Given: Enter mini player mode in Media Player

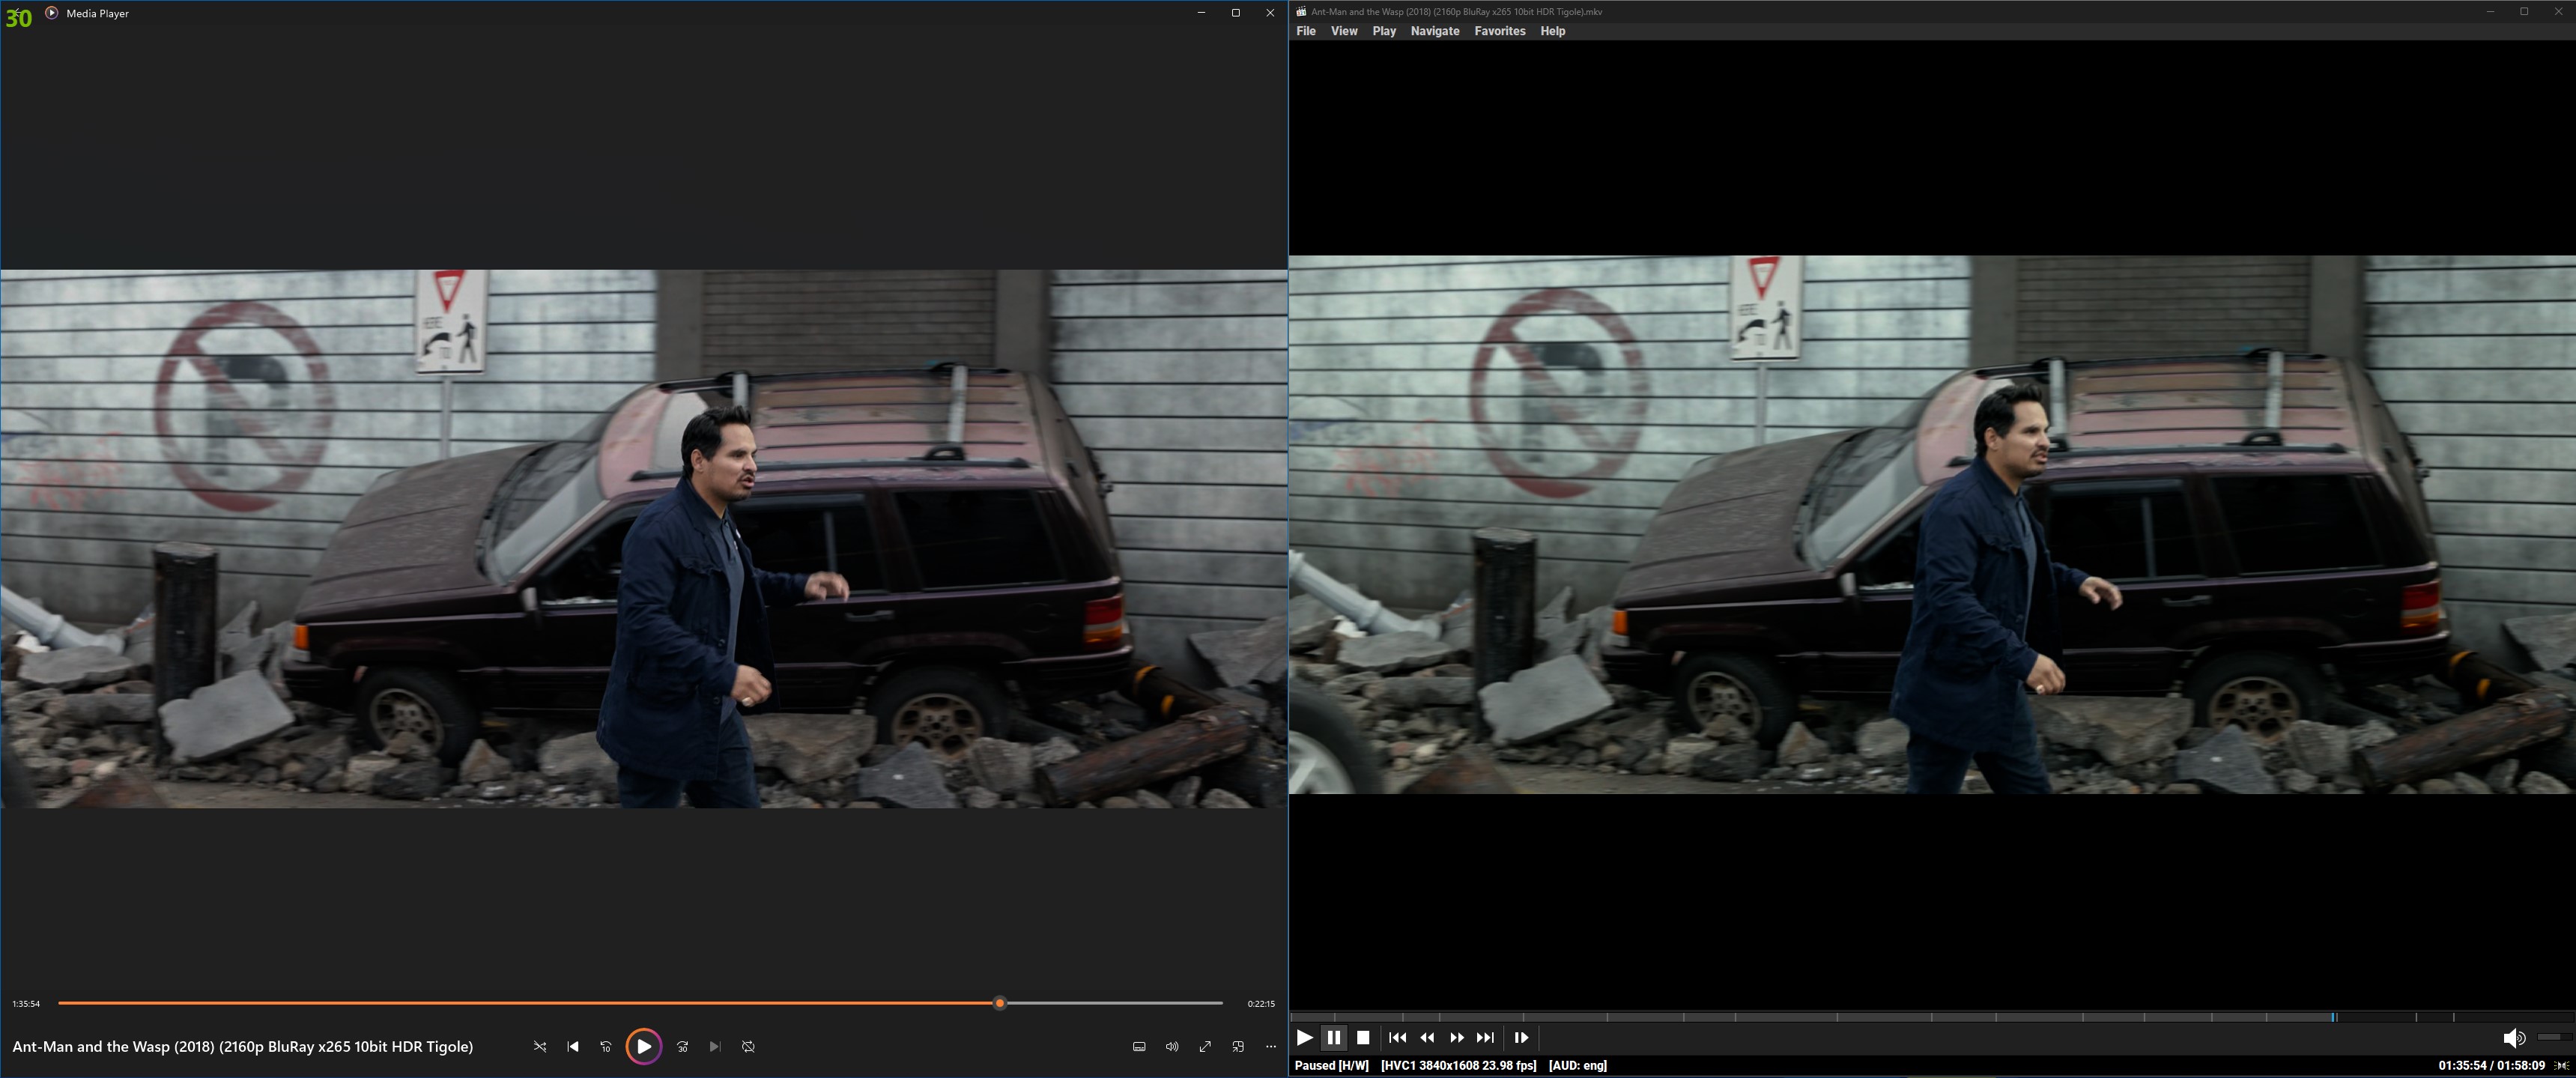Looking at the screenshot, I should [1238, 1046].
